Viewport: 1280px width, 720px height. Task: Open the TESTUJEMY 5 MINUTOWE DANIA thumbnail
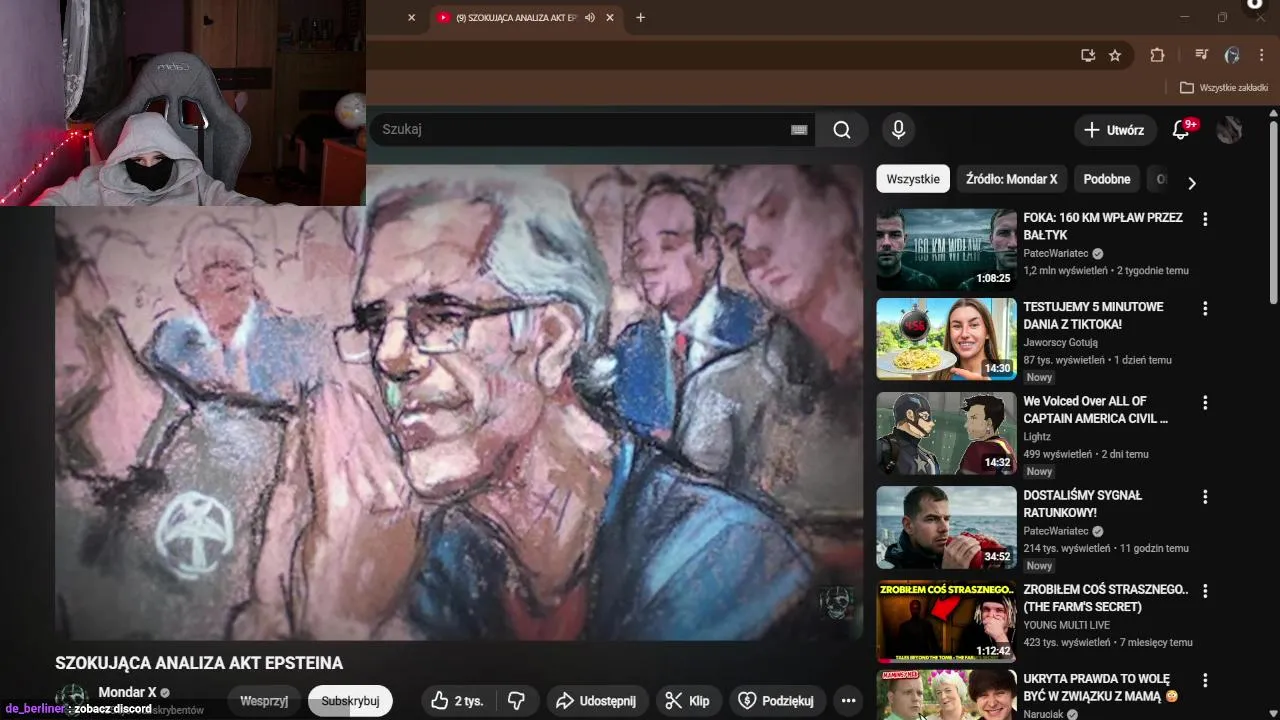946,339
